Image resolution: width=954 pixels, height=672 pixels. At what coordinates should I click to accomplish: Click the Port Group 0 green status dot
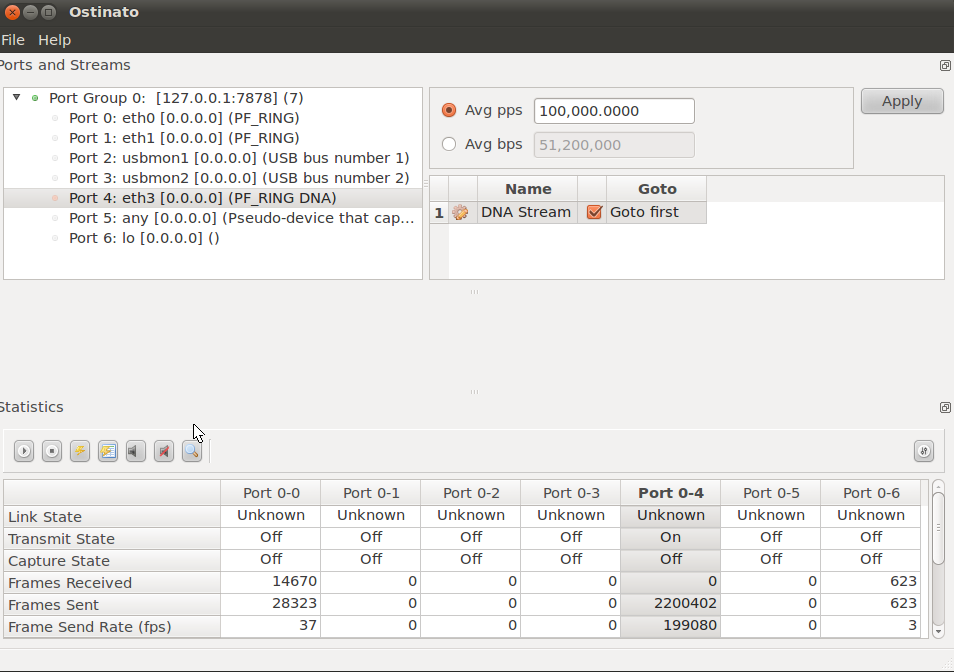35,98
